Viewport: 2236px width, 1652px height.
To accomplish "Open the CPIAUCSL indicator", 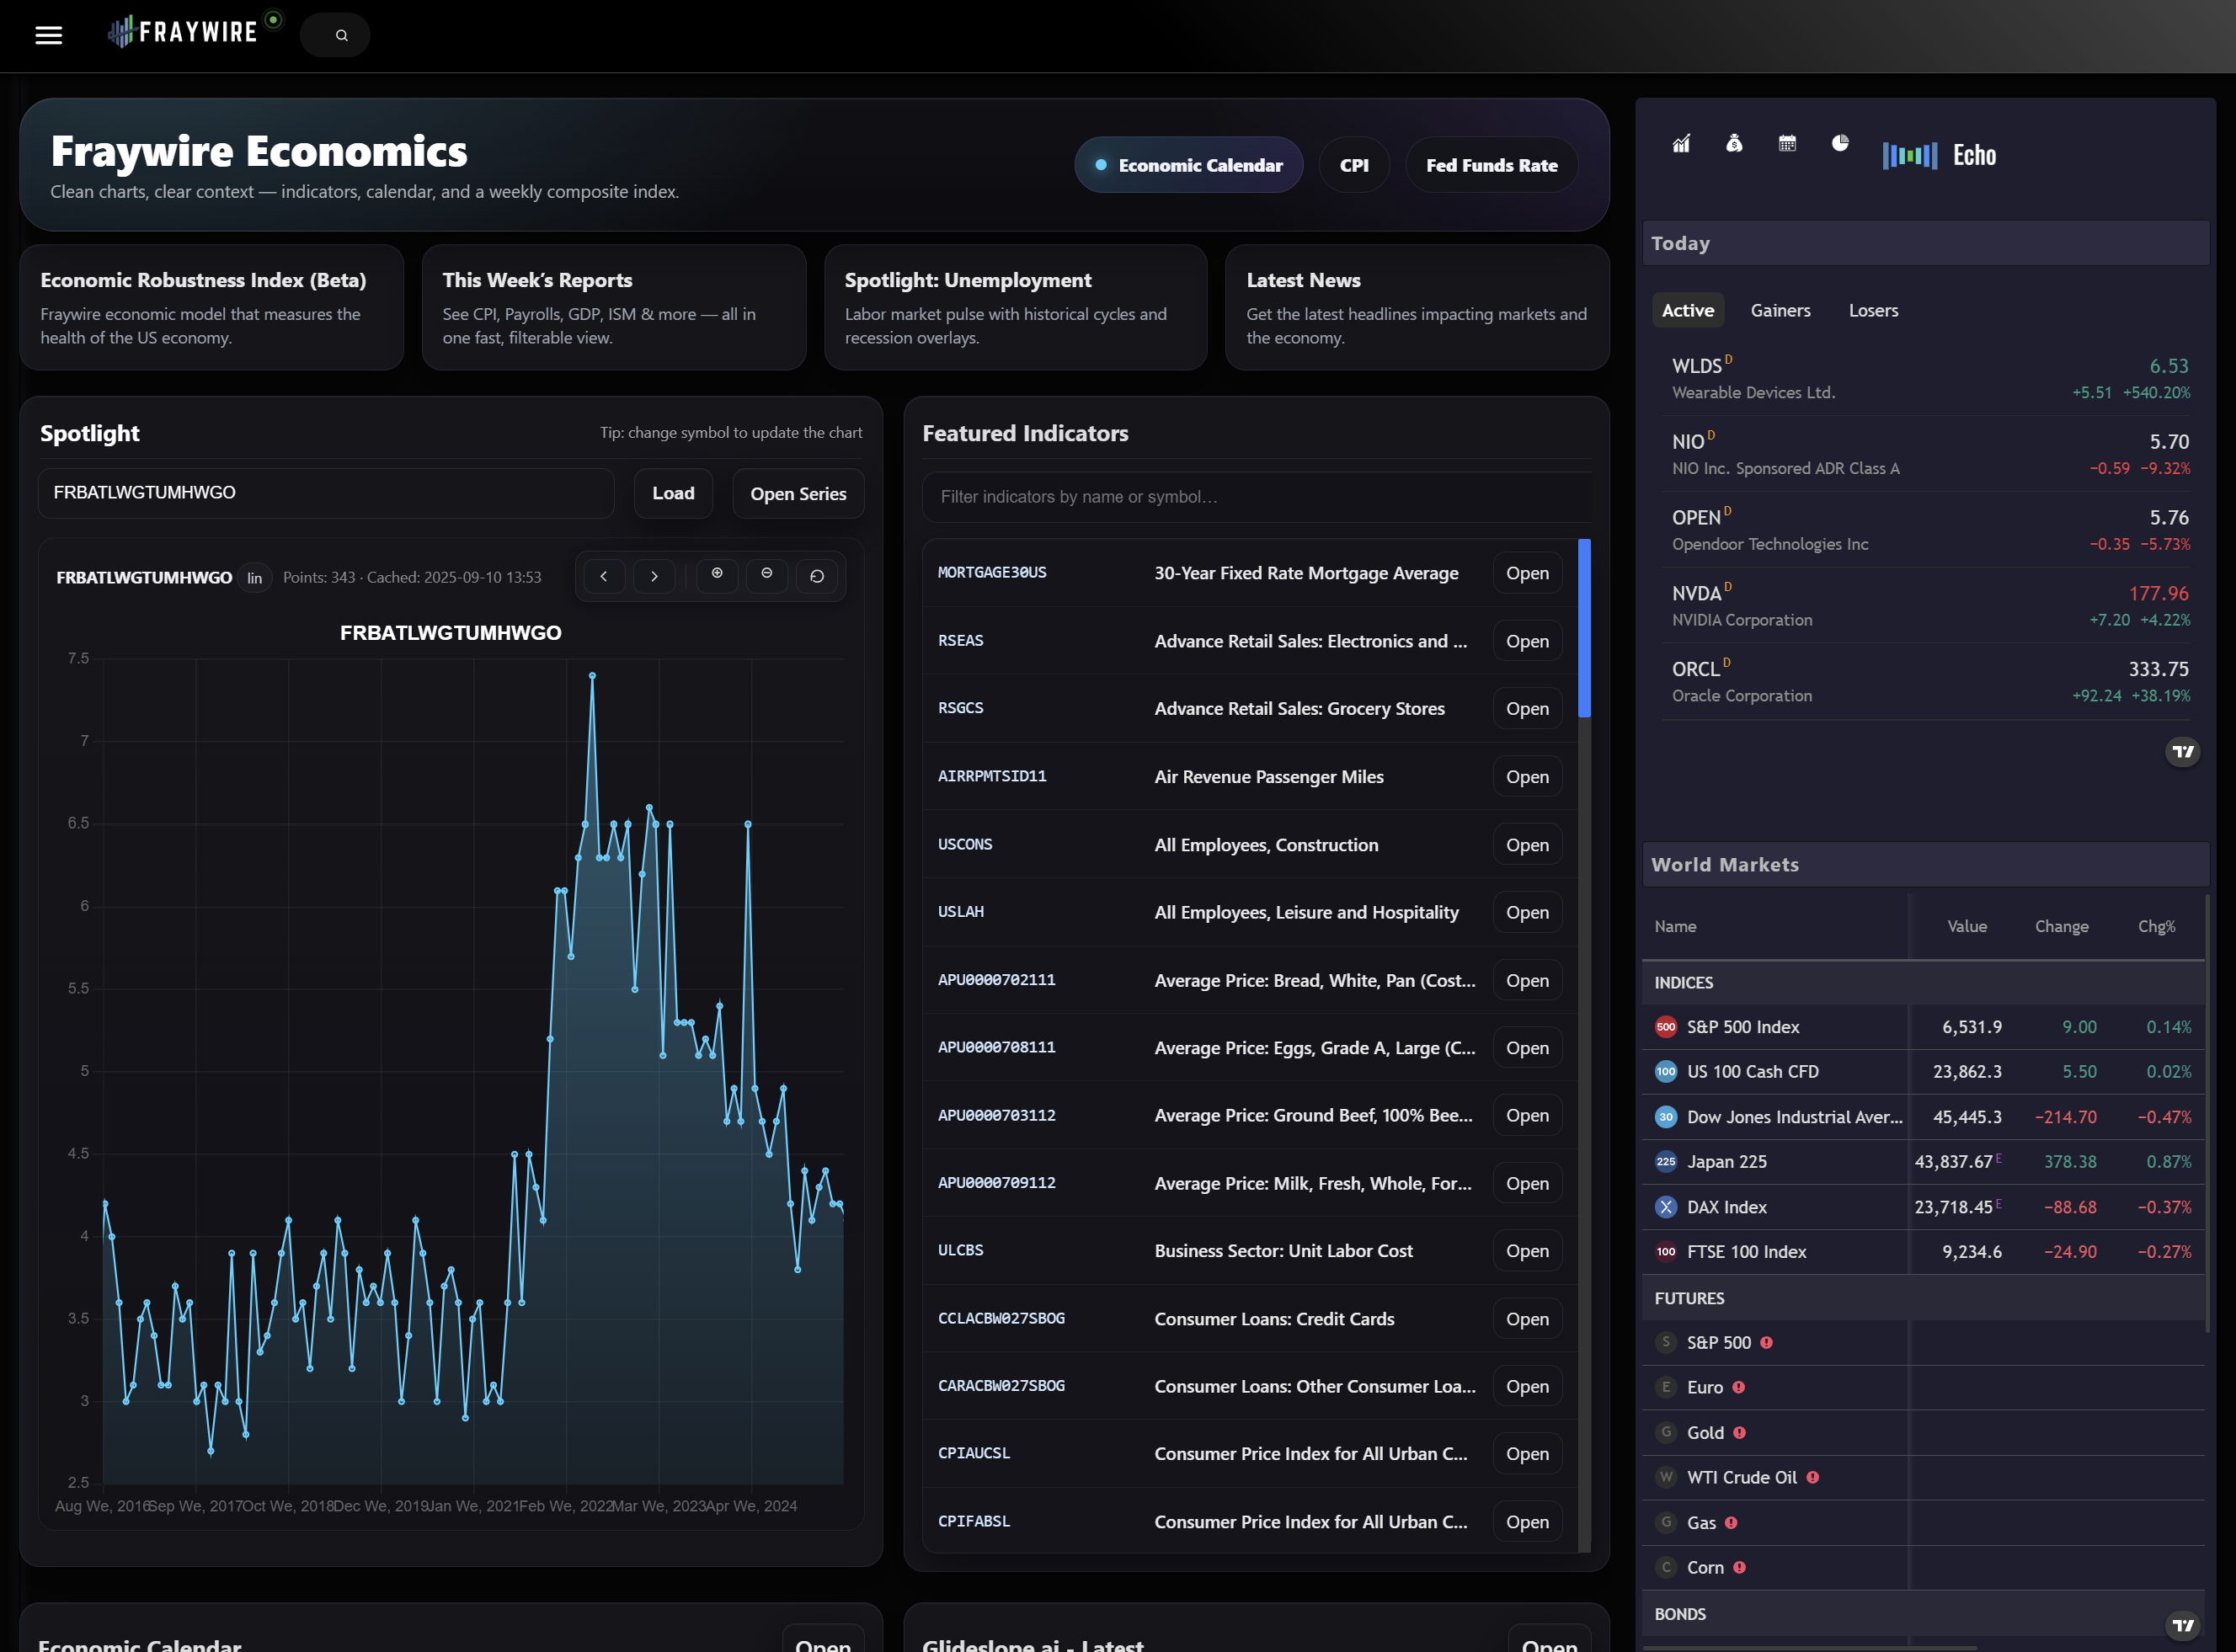I will point(1527,1454).
